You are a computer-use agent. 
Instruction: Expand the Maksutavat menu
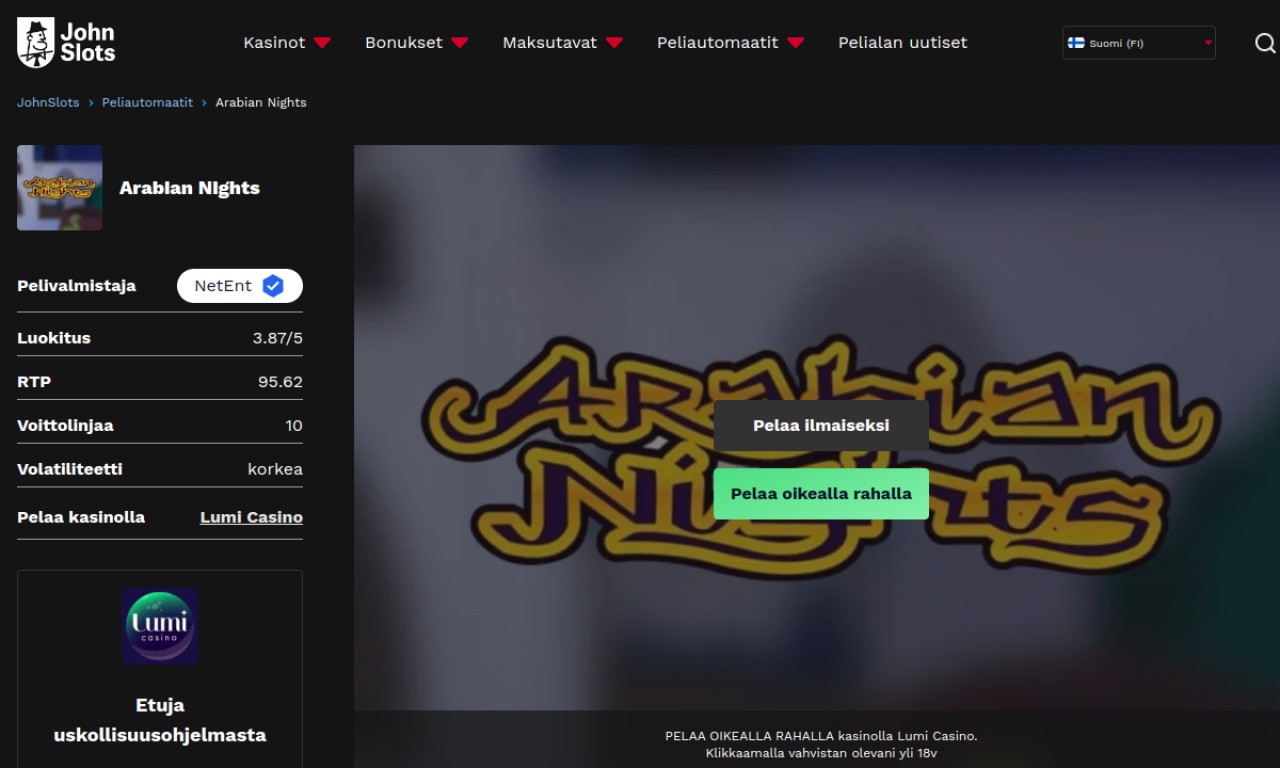[562, 42]
